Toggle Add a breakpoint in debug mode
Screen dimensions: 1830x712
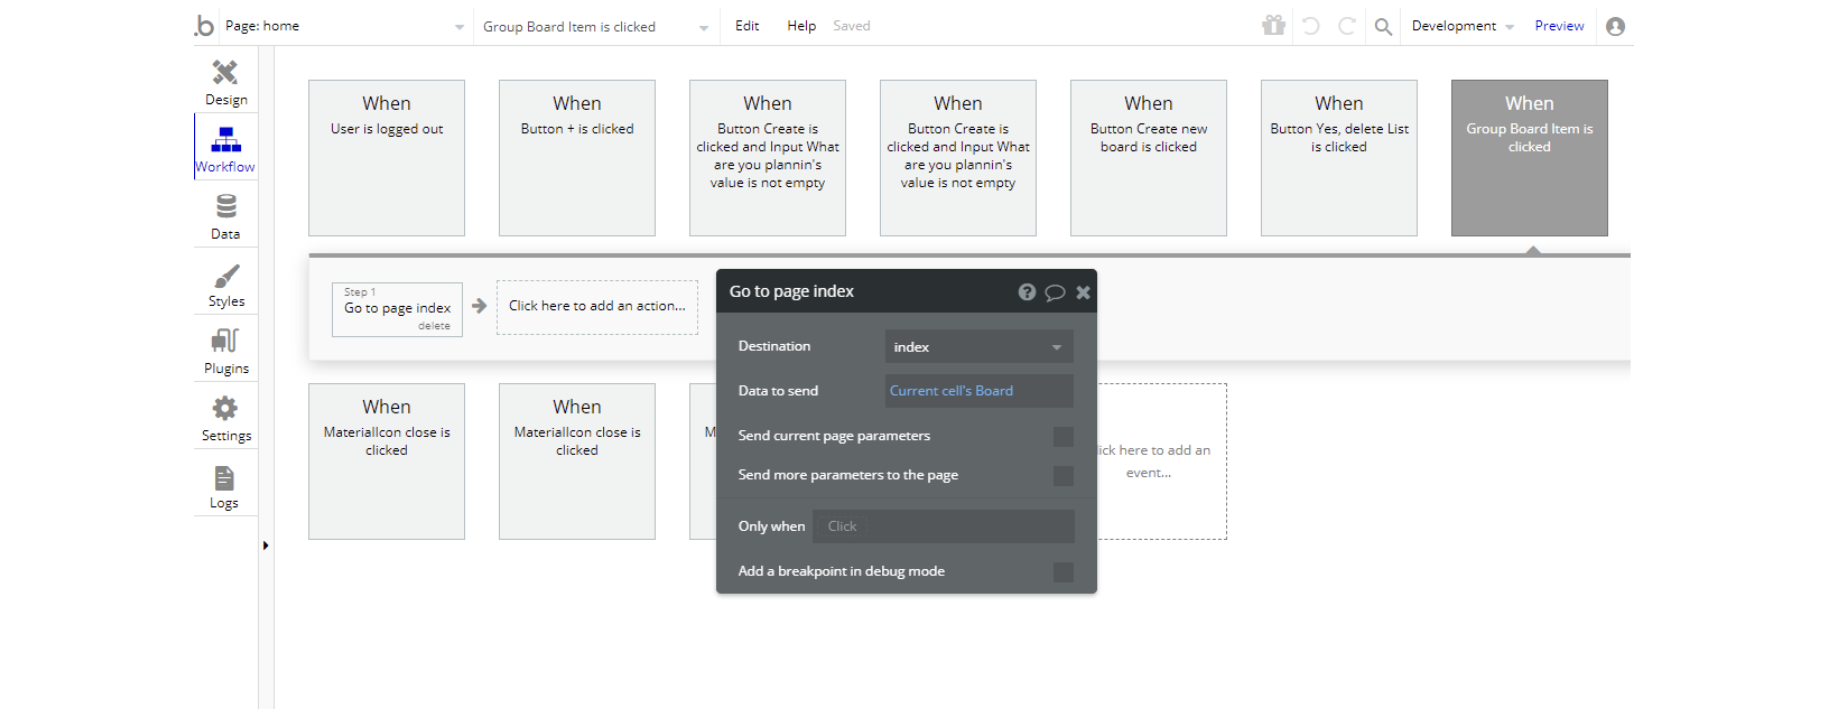[x=1063, y=572]
